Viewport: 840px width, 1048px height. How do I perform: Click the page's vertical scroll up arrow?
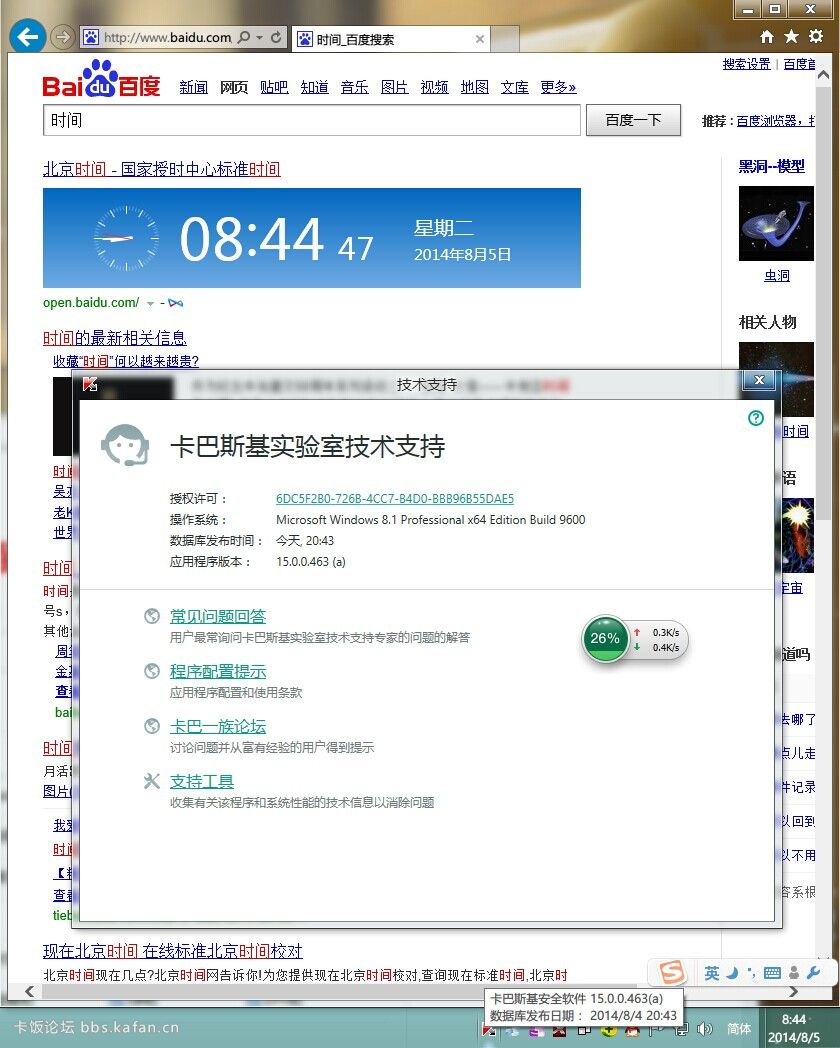tap(824, 75)
